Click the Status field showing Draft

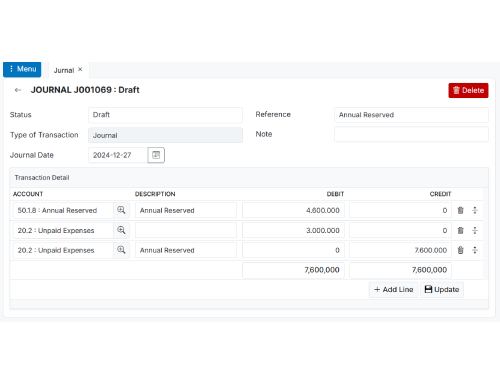pos(165,115)
